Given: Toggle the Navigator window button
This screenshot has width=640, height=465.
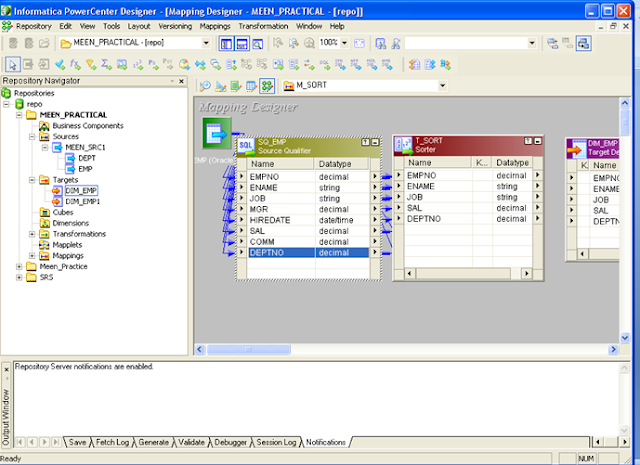Looking at the screenshot, I should [x=227, y=43].
